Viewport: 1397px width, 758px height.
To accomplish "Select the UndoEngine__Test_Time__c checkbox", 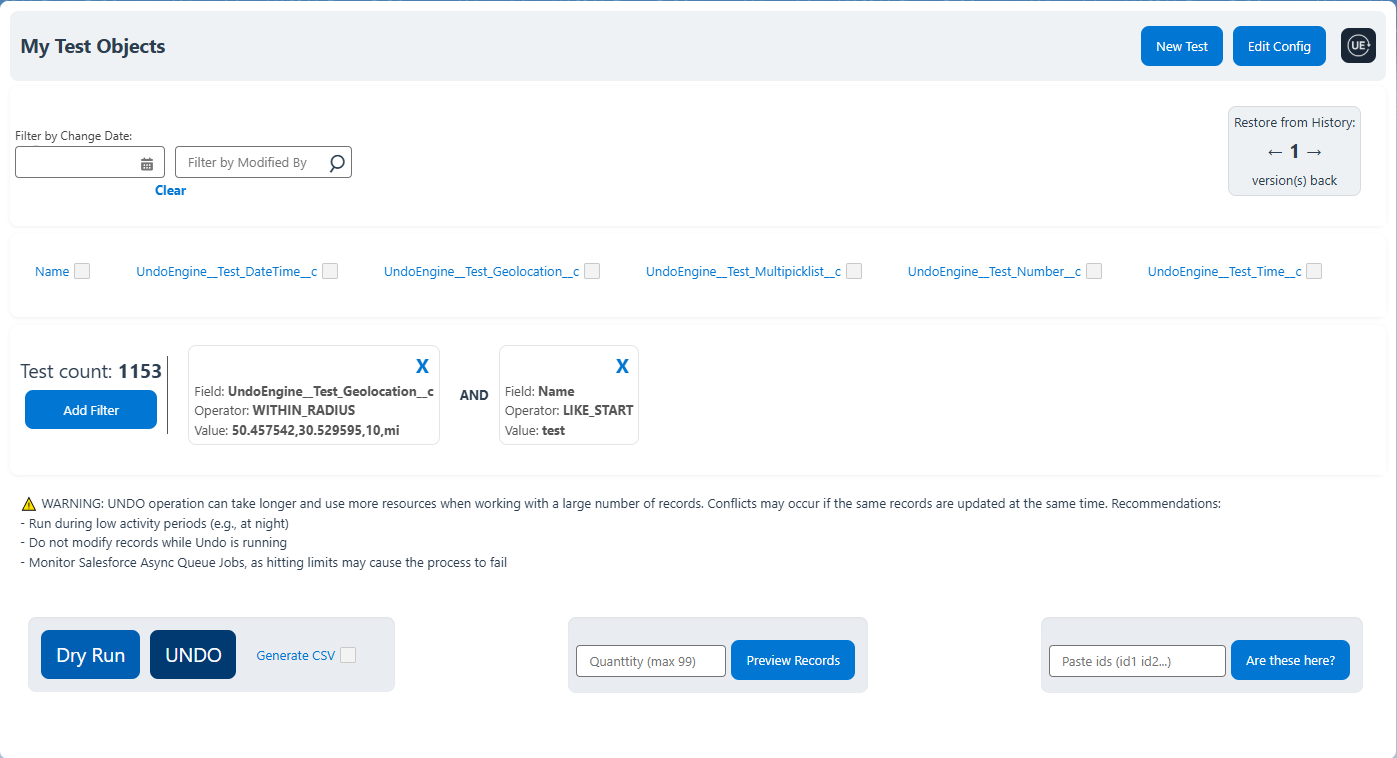I will [1314, 271].
